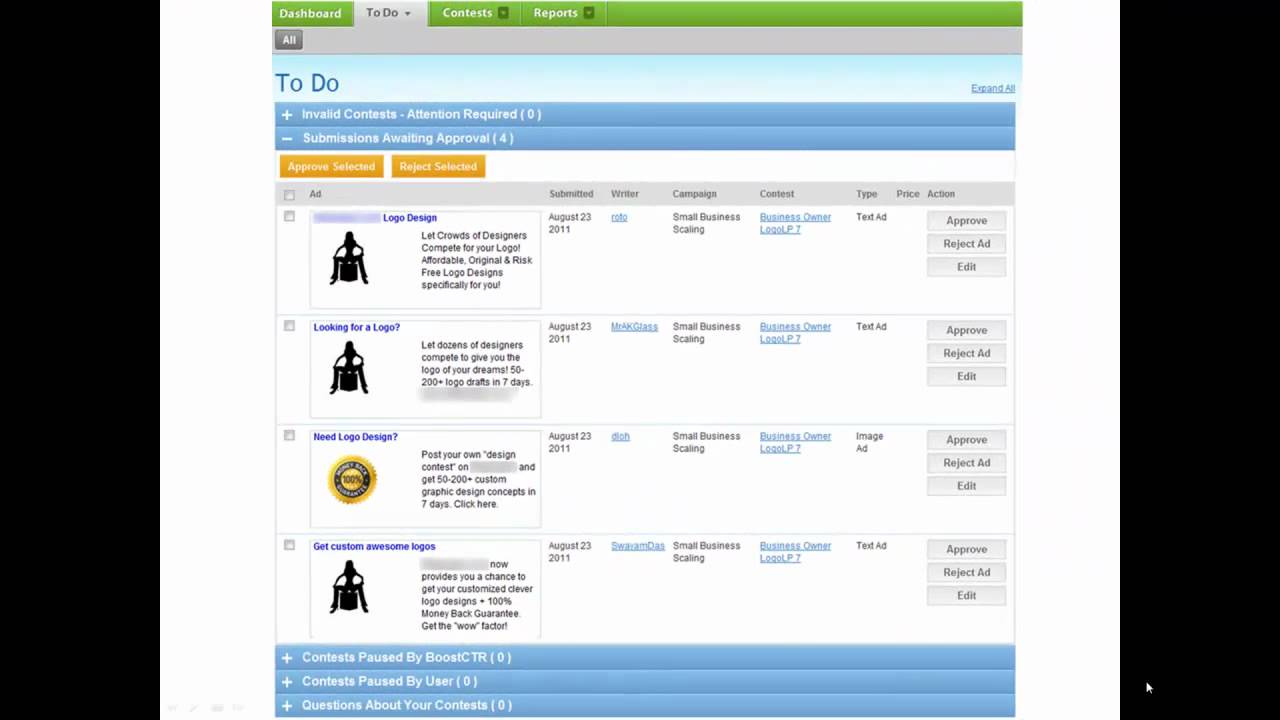This screenshot has width=1280, height=720.
Task: Click Reject Selected button
Action: click(438, 166)
